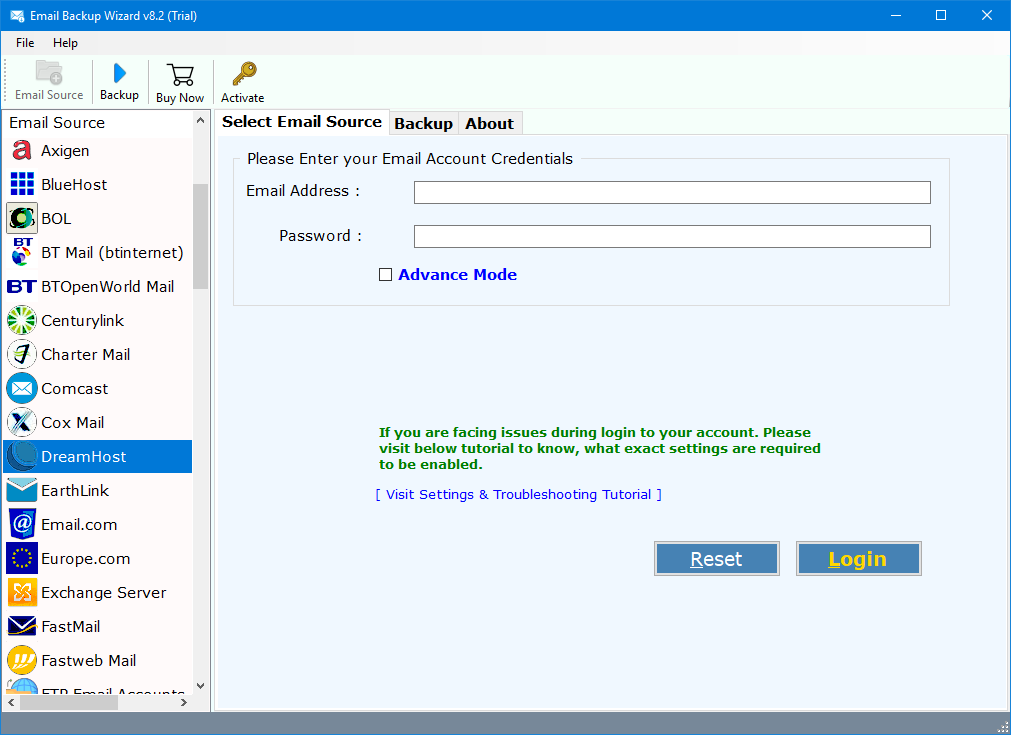
Task: Click the horizontal scroll left arrow
Action: (12, 702)
